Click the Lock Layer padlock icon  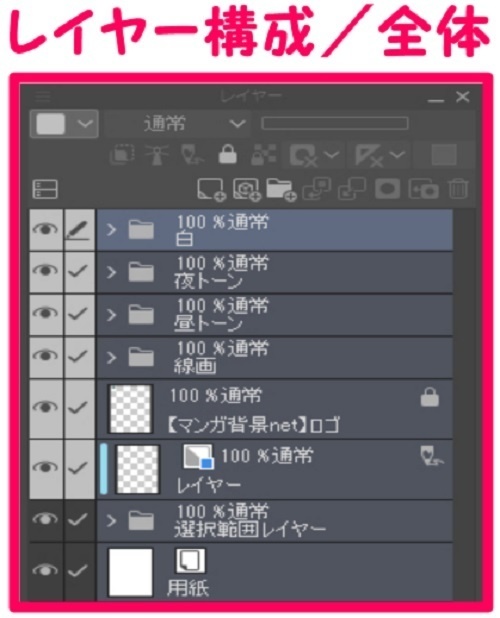point(227,154)
